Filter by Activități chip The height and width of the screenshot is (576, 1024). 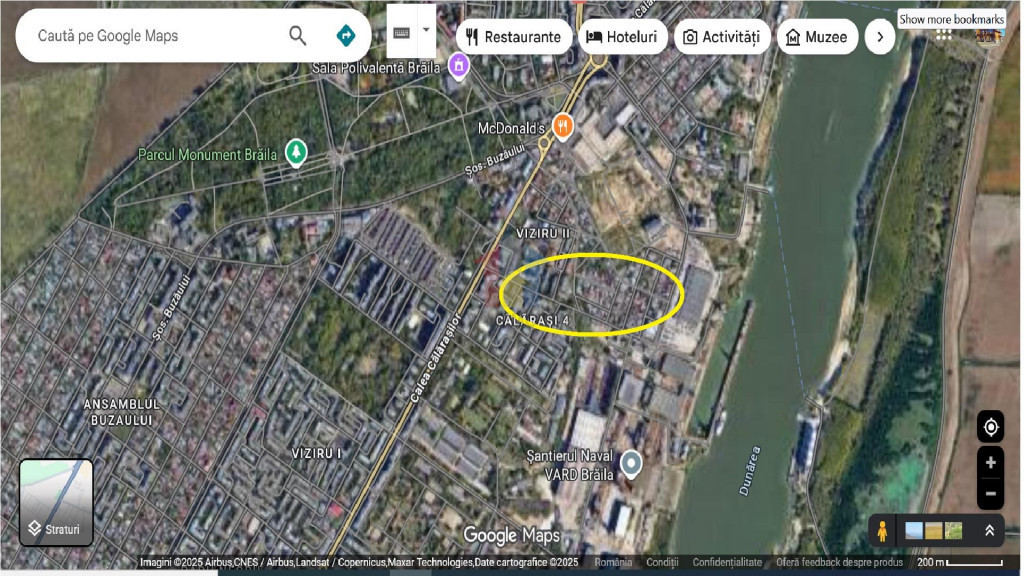click(721, 37)
